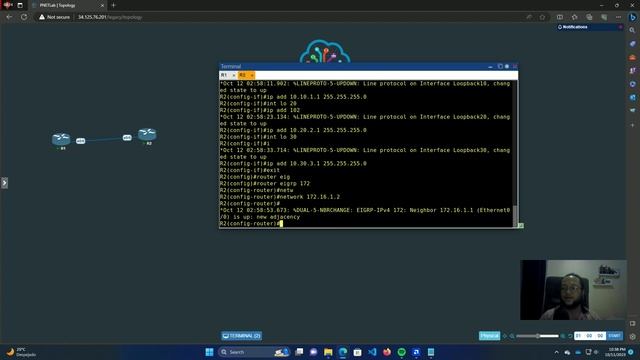
Task: Open browser settings and more menu
Action: coord(618,17)
